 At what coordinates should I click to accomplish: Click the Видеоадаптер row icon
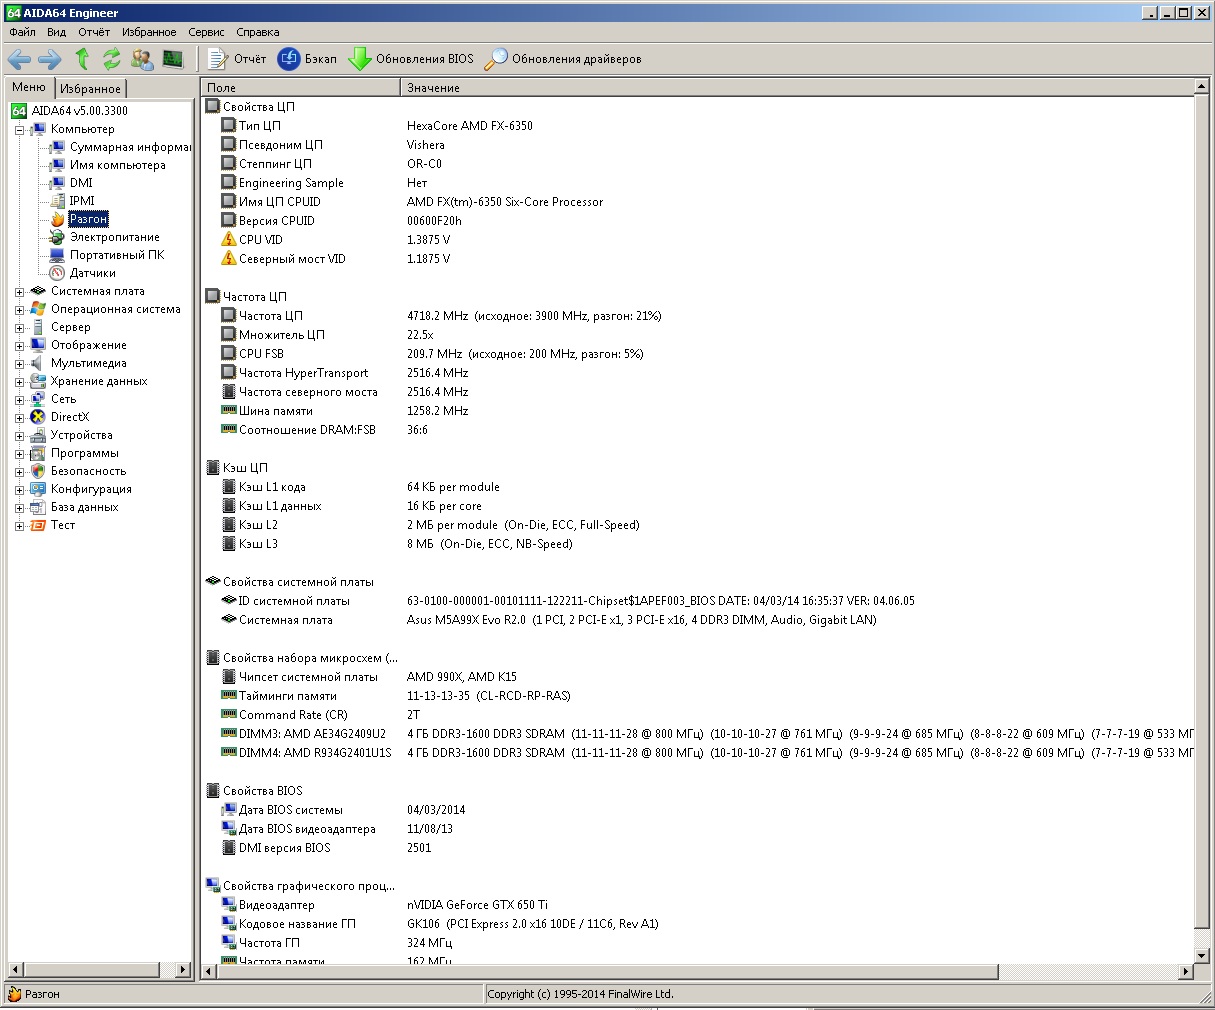coord(229,905)
